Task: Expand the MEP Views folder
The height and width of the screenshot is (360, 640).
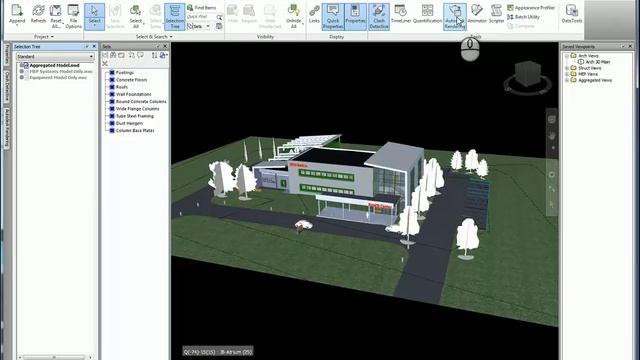Action: [567, 74]
